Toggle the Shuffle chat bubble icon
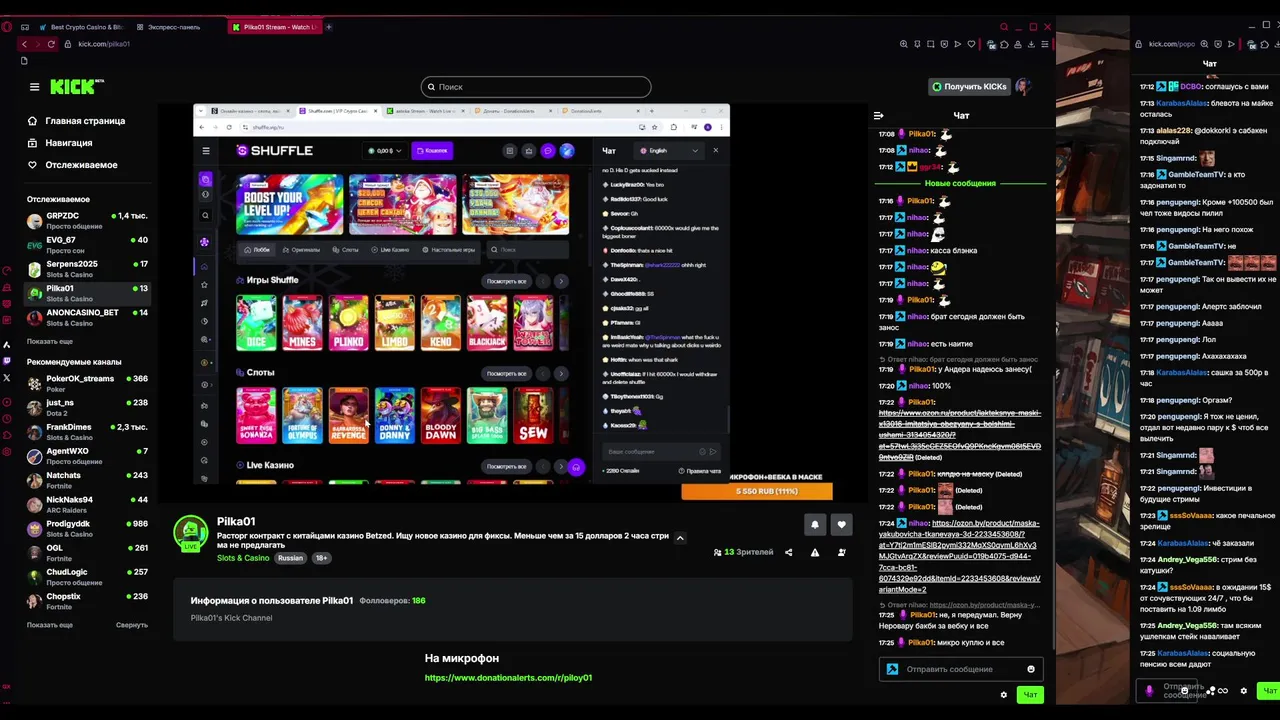The height and width of the screenshot is (720, 1280). click(x=547, y=151)
